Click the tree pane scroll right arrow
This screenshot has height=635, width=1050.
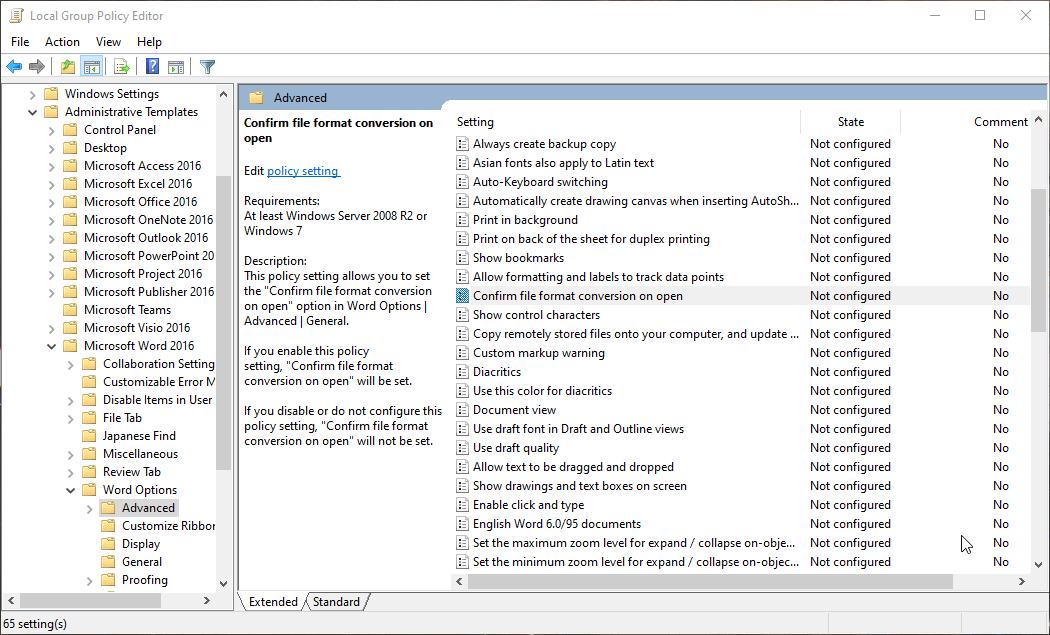[x=207, y=601]
